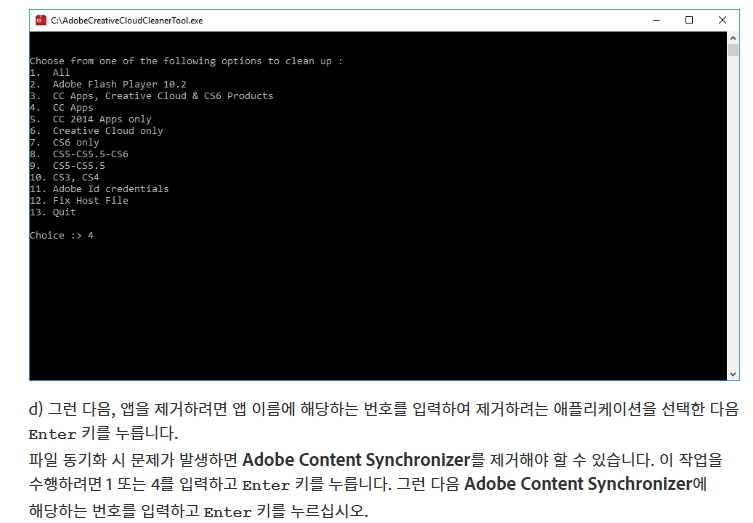This screenshot has height=523, width=753.
Task: Click the option 'CS5-CS5.5-CS6'
Action: [90, 154]
